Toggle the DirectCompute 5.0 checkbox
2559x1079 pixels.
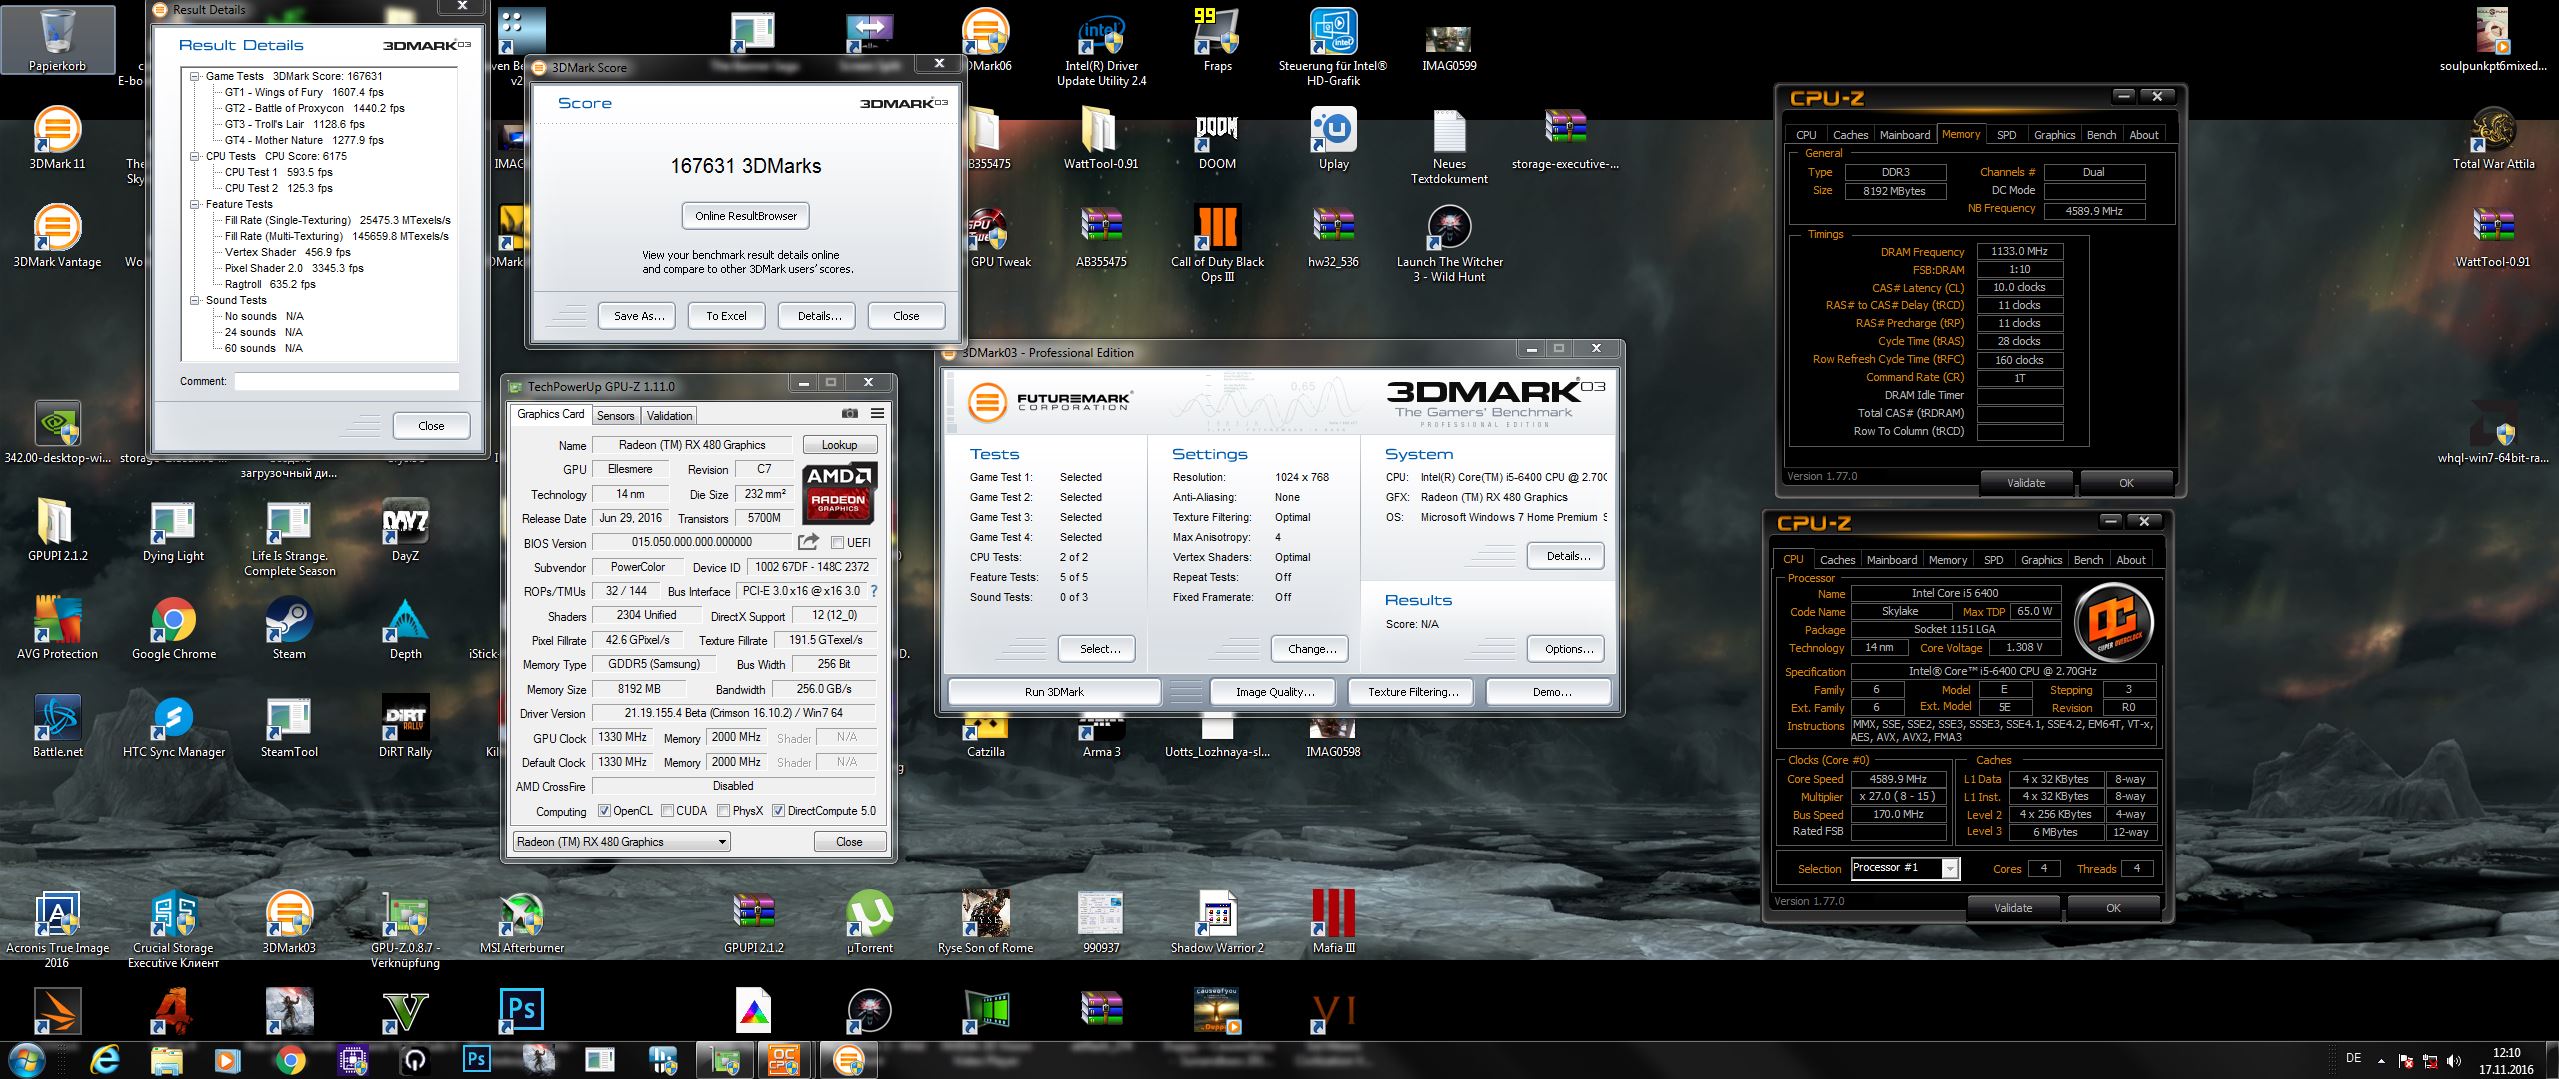point(778,811)
